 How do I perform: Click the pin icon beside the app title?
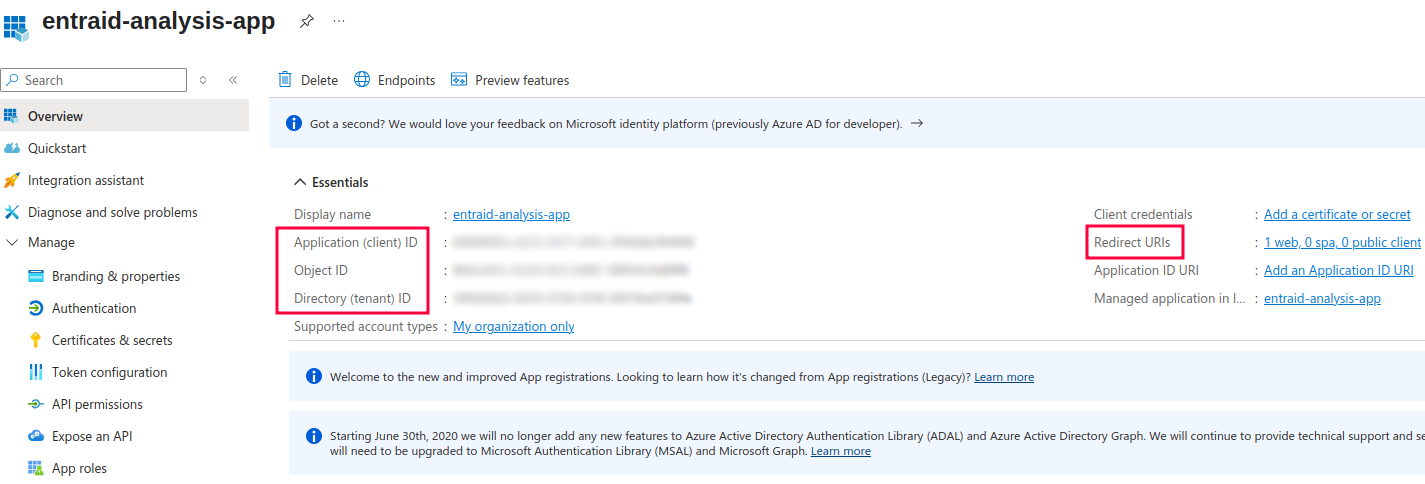coord(307,22)
